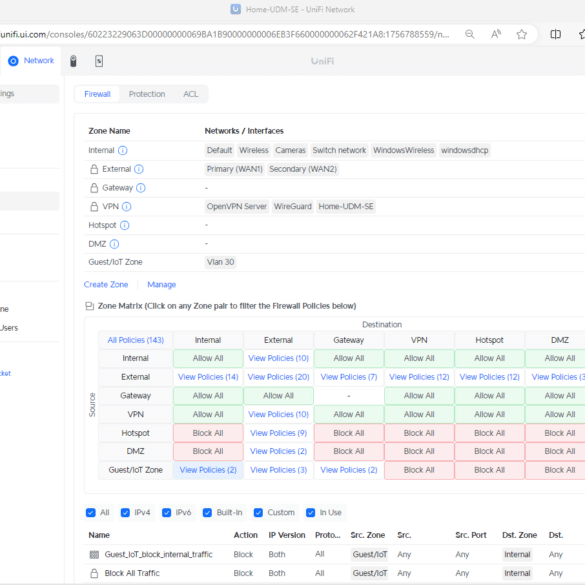Click drag handle of Guest_IoT_block_internal_traffic rule
585x585 pixels.
point(94,555)
